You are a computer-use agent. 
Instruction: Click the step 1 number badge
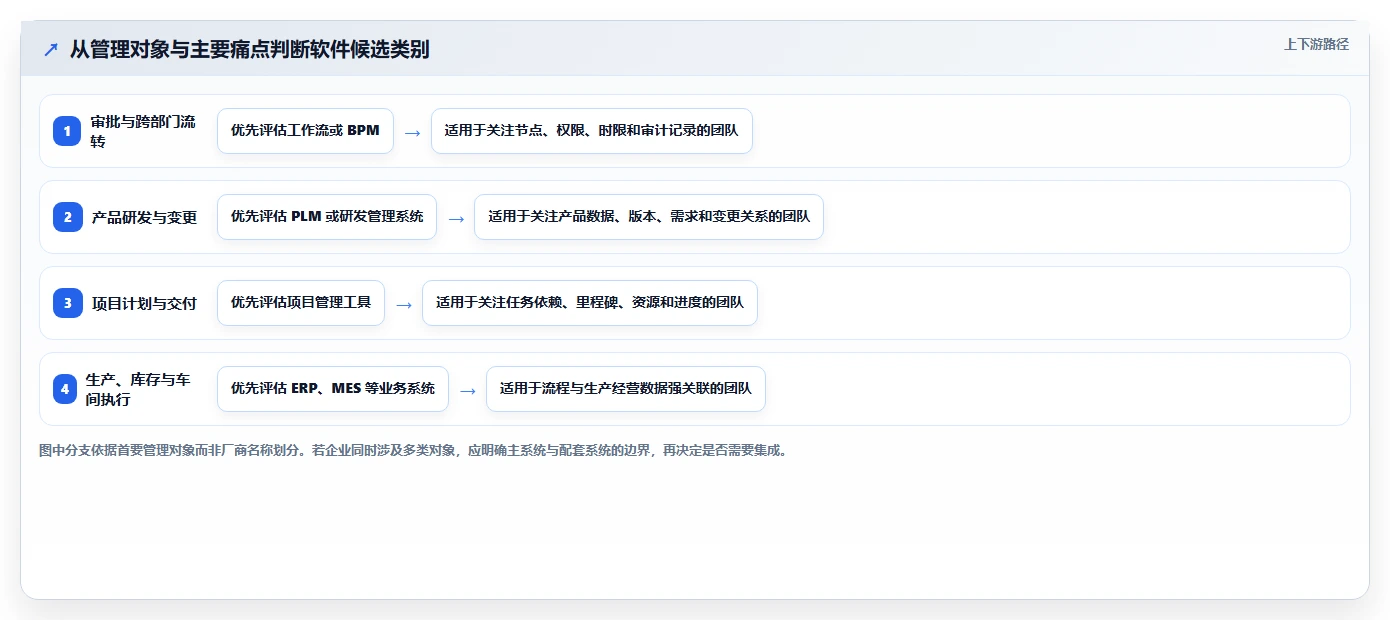67,131
